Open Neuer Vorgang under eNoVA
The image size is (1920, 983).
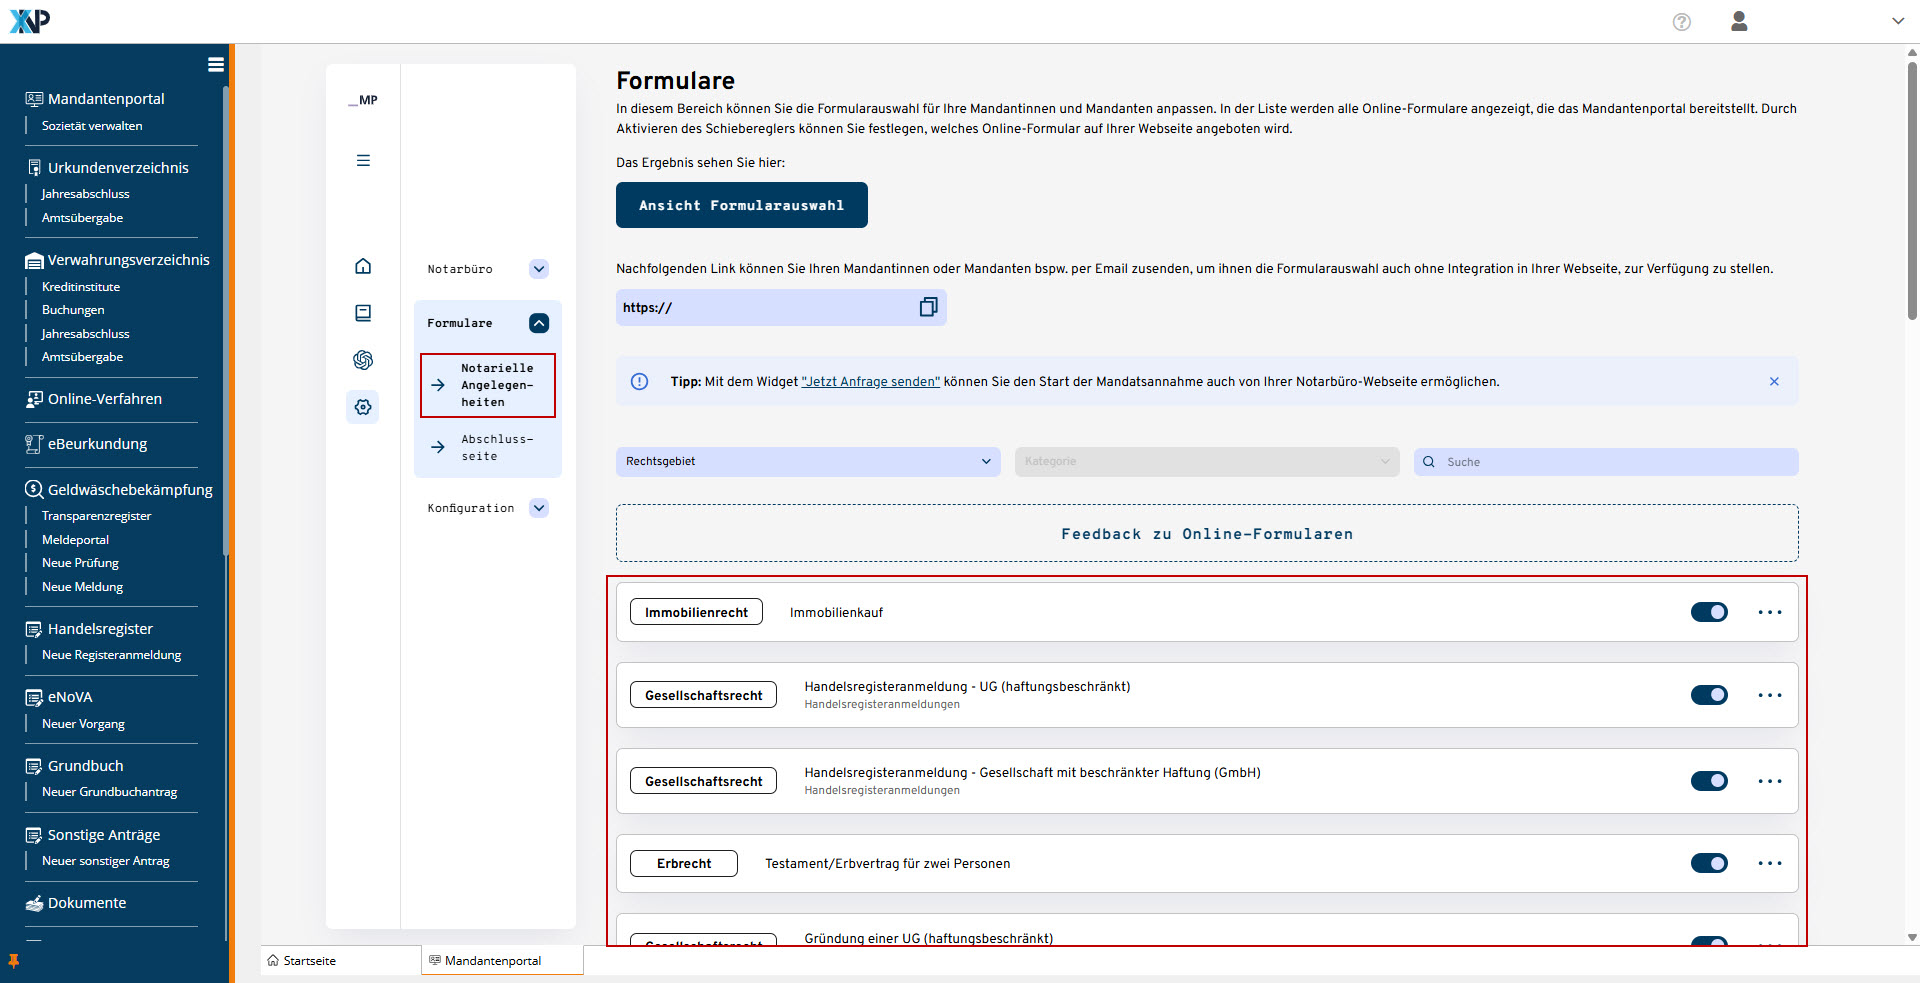click(83, 724)
